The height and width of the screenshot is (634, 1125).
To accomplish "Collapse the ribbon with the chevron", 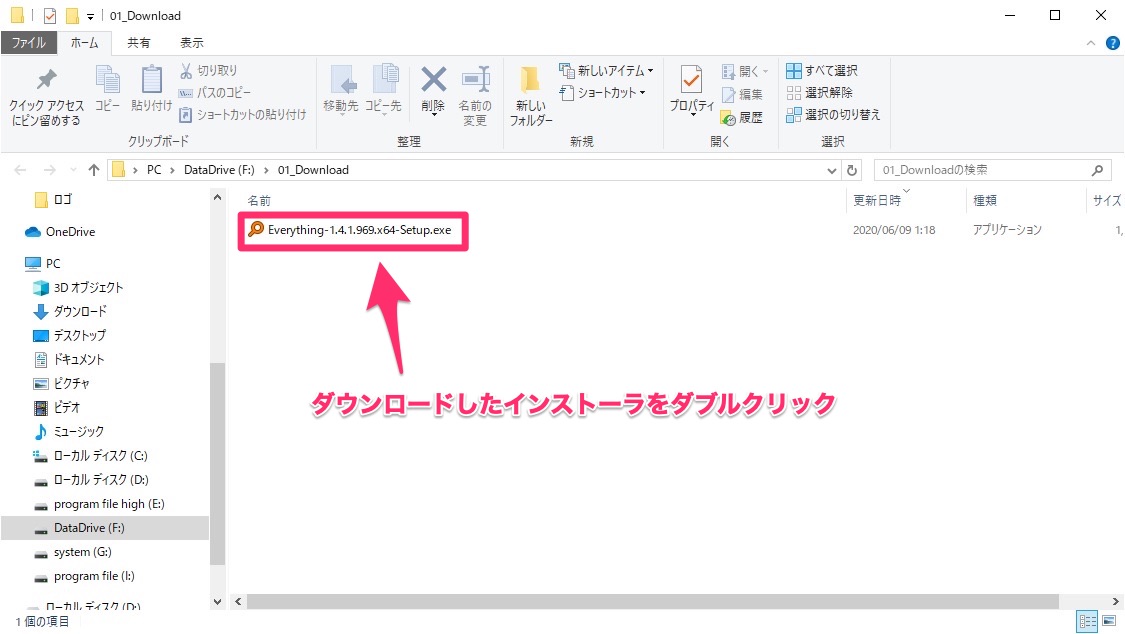I will pyautogui.click(x=1091, y=43).
